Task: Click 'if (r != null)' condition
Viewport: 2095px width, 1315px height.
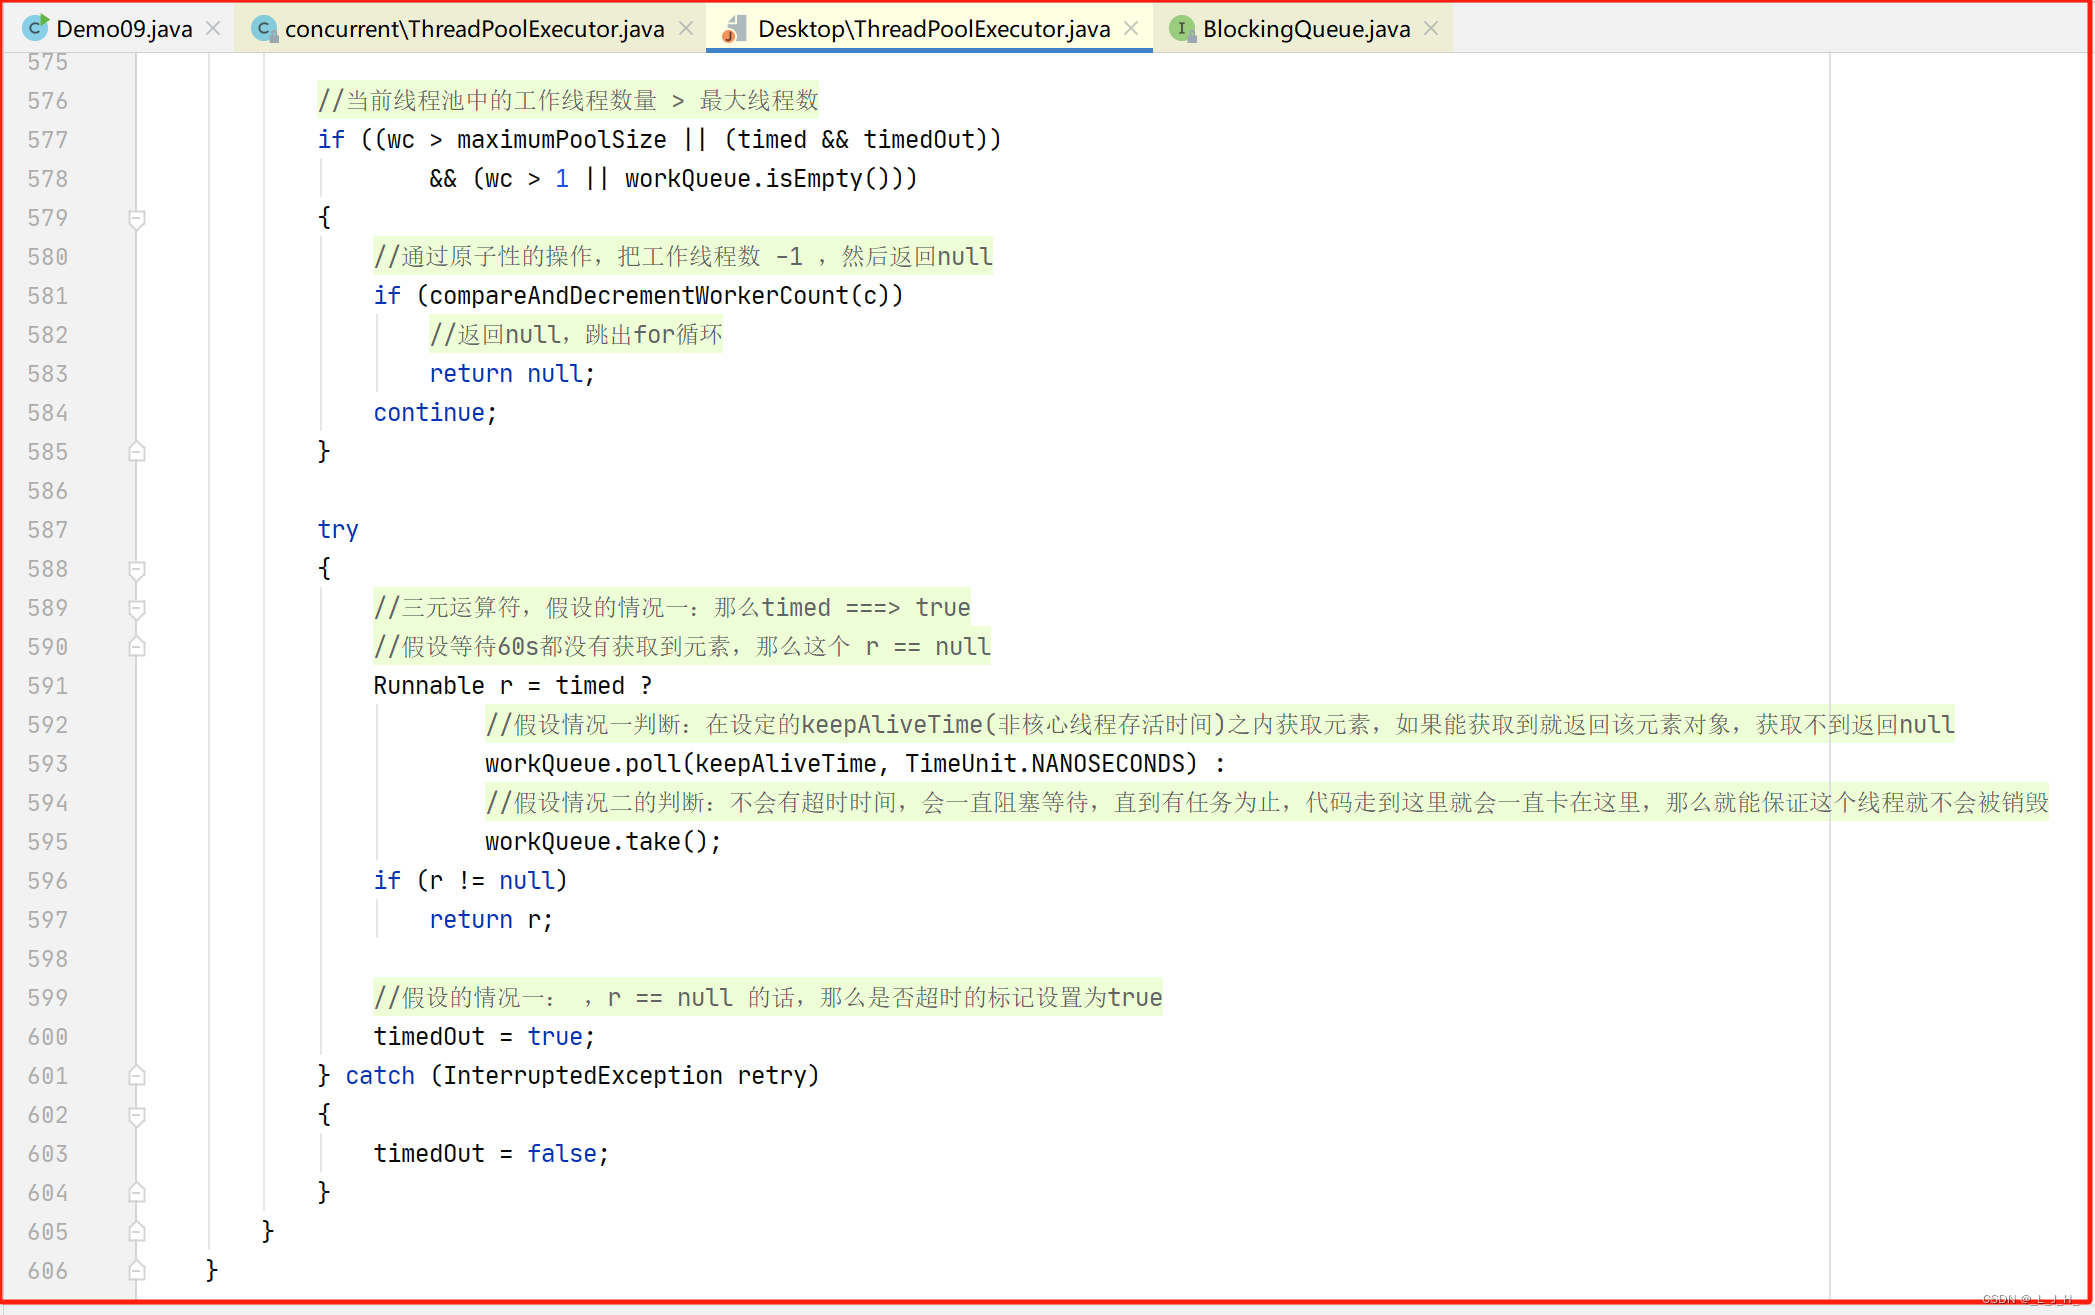Action: click(470, 881)
